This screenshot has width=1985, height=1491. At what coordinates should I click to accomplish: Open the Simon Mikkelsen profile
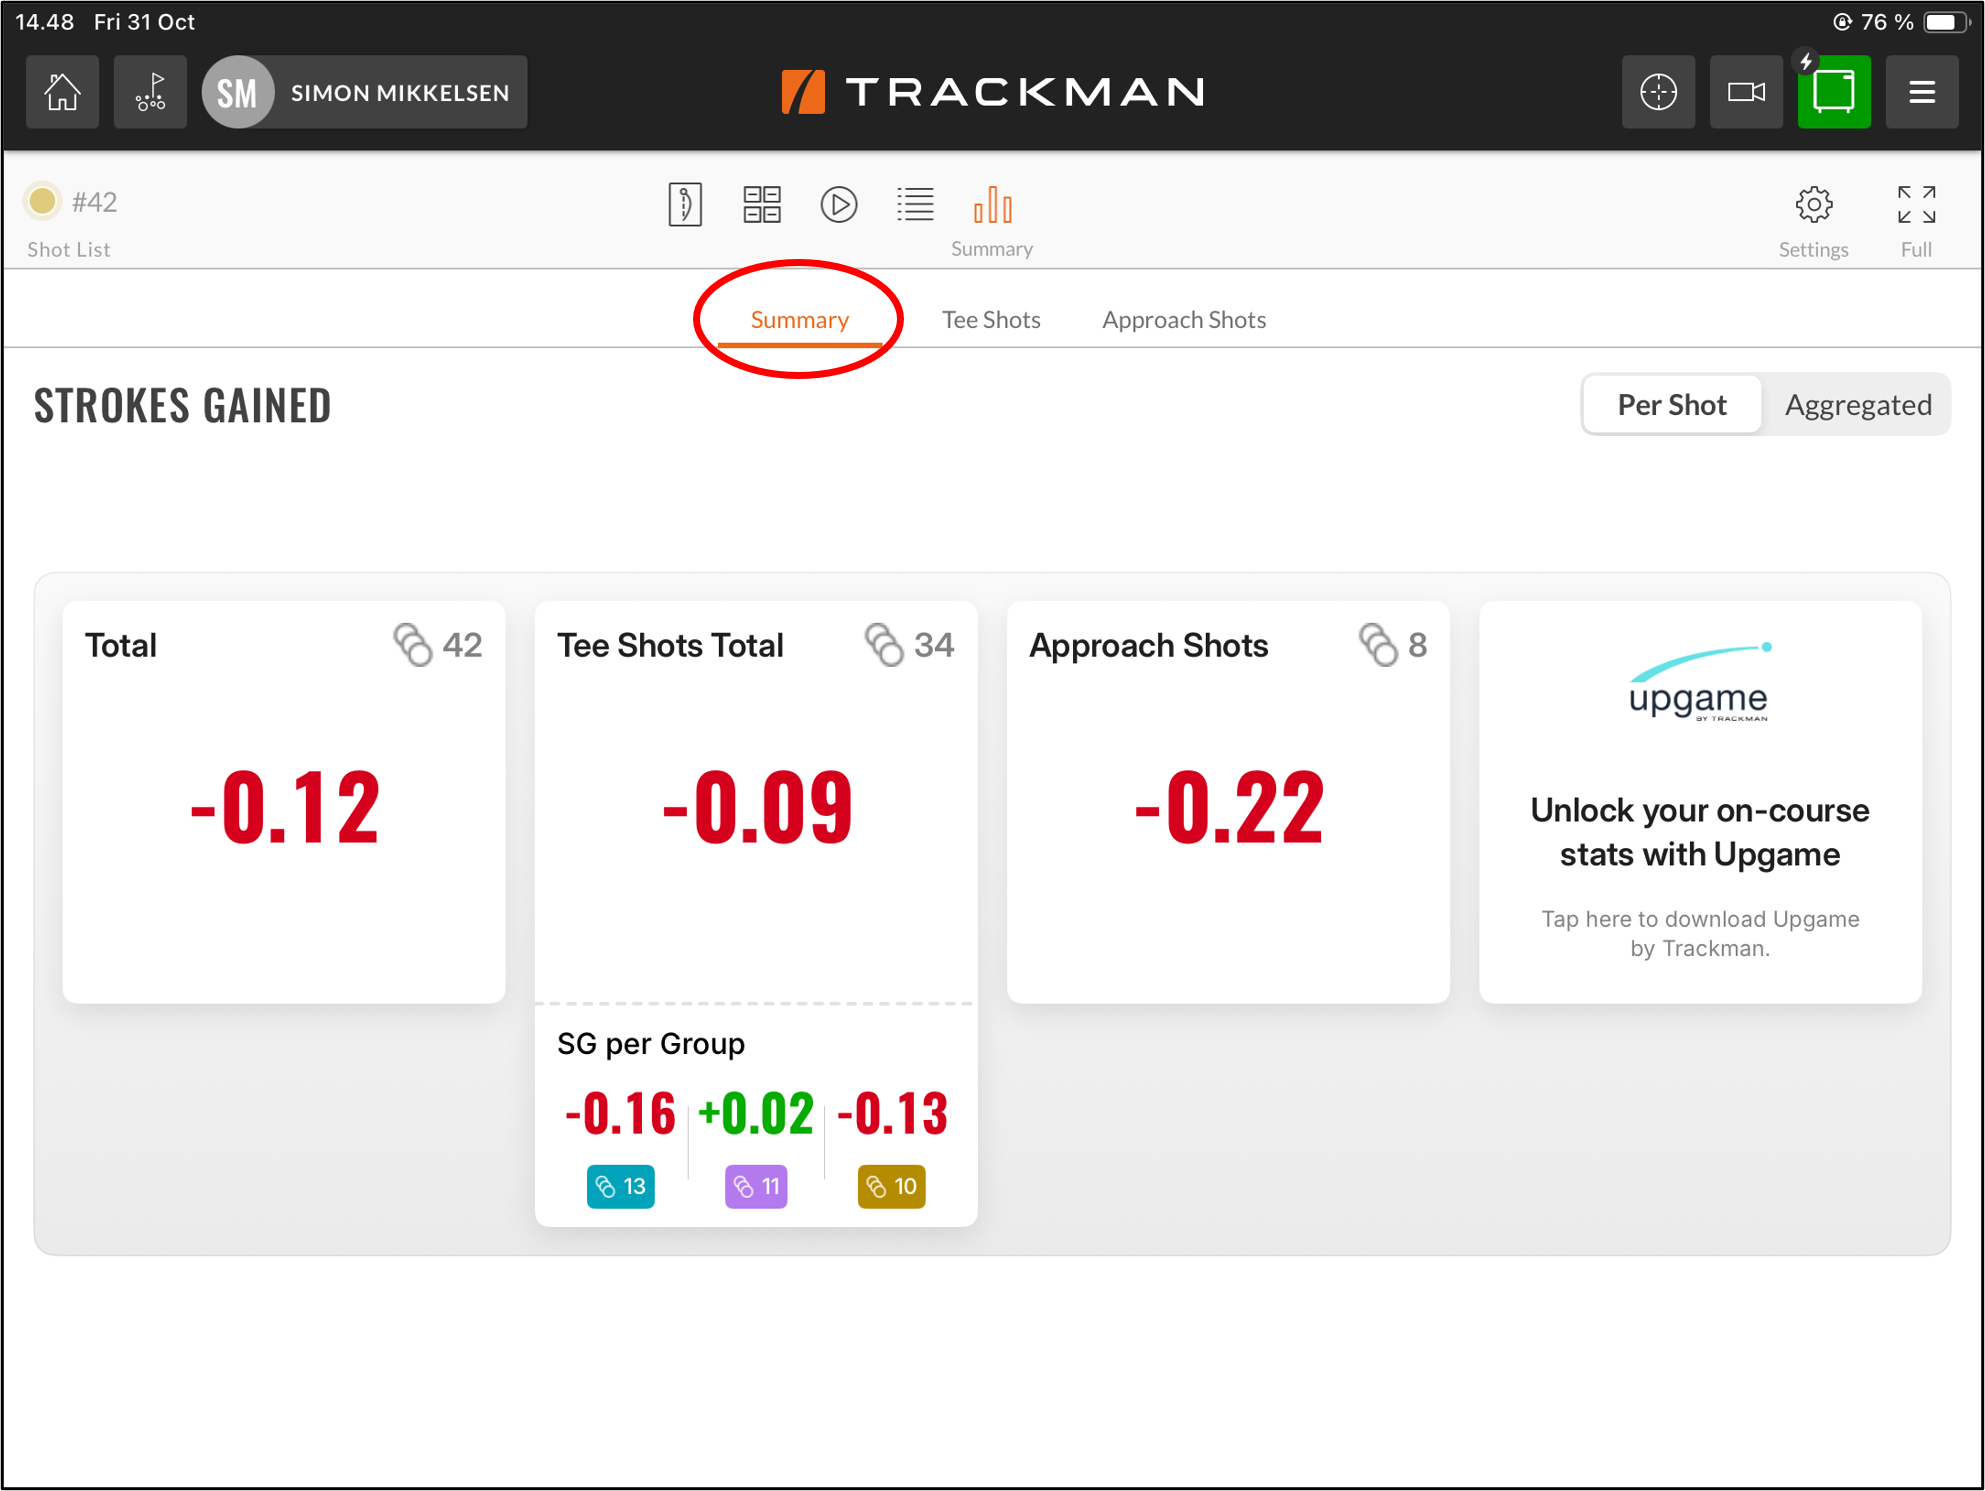(364, 92)
